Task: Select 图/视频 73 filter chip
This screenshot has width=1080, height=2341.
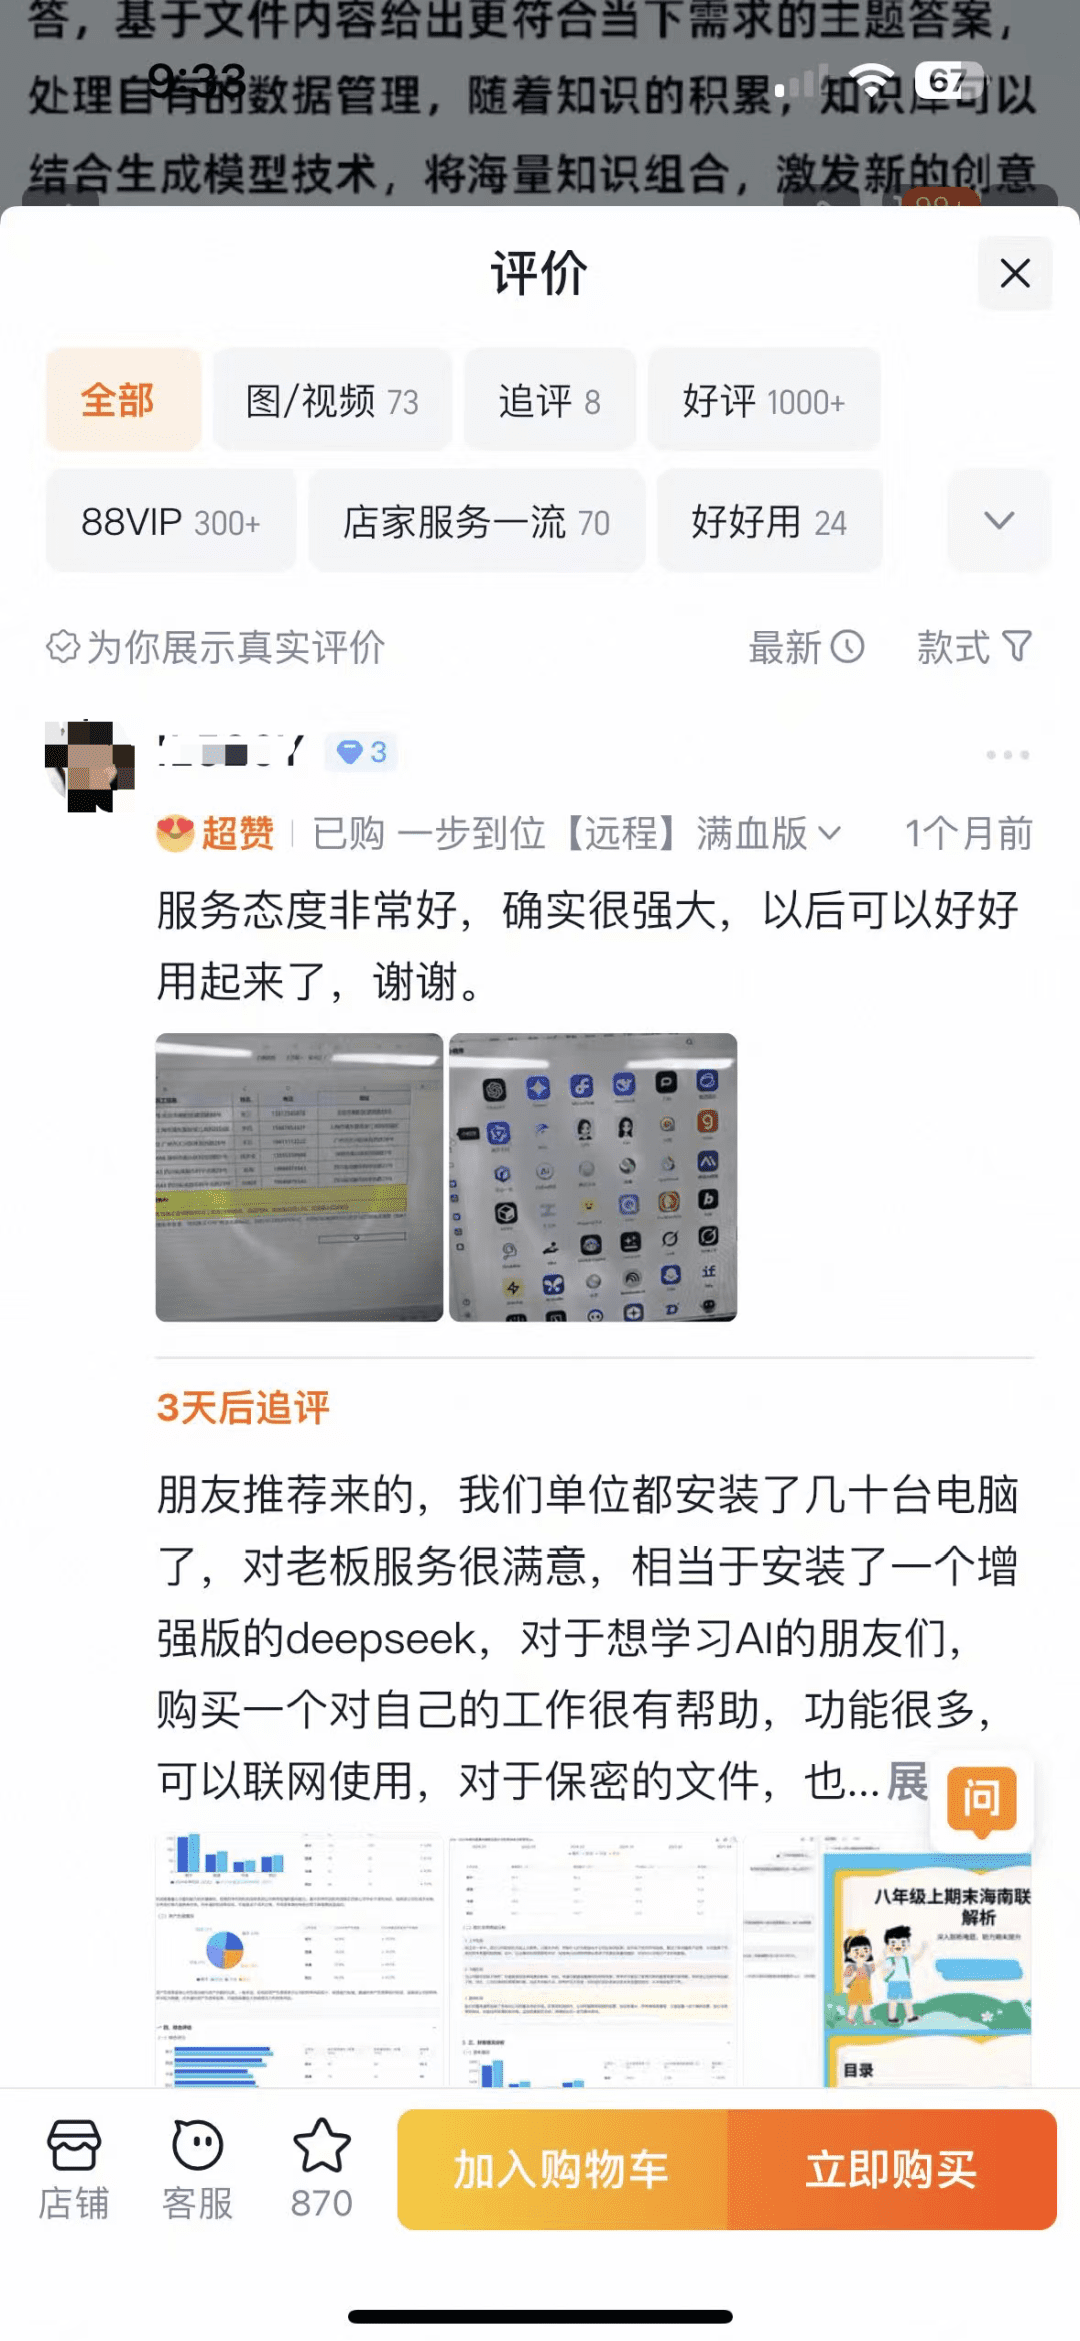Action: click(332, 400)
